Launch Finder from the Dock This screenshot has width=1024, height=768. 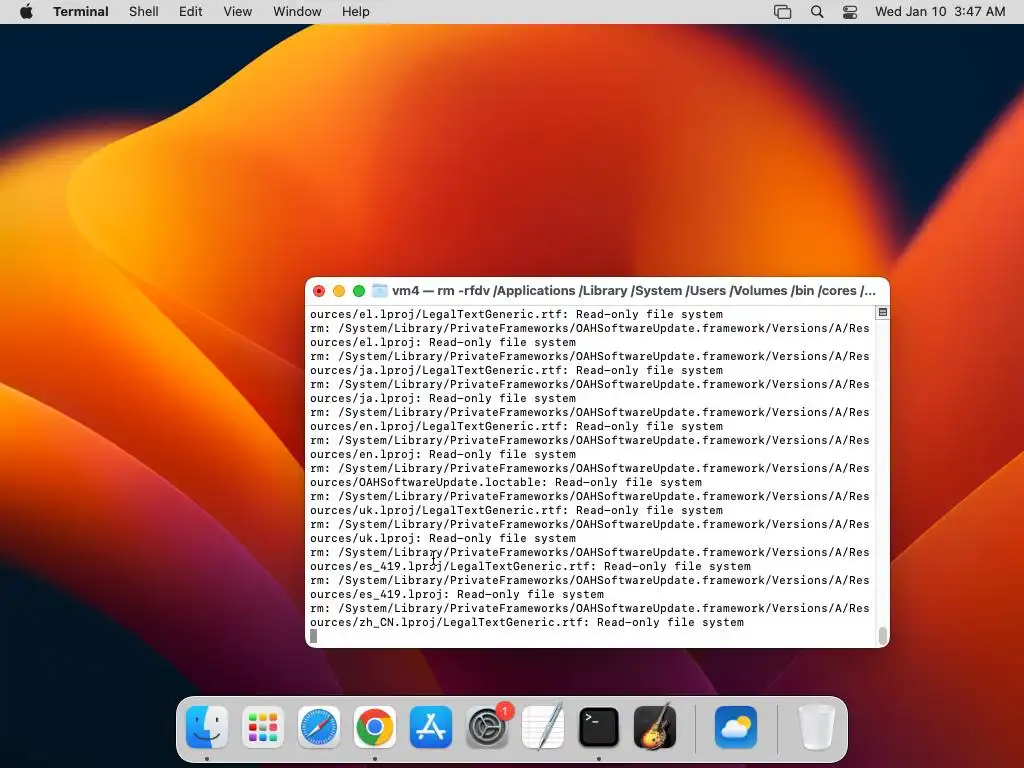click(207, 727)
